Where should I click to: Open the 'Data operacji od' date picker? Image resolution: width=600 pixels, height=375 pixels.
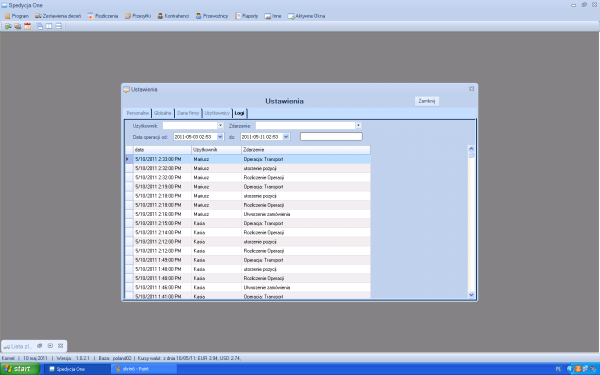tap(220, 137)
